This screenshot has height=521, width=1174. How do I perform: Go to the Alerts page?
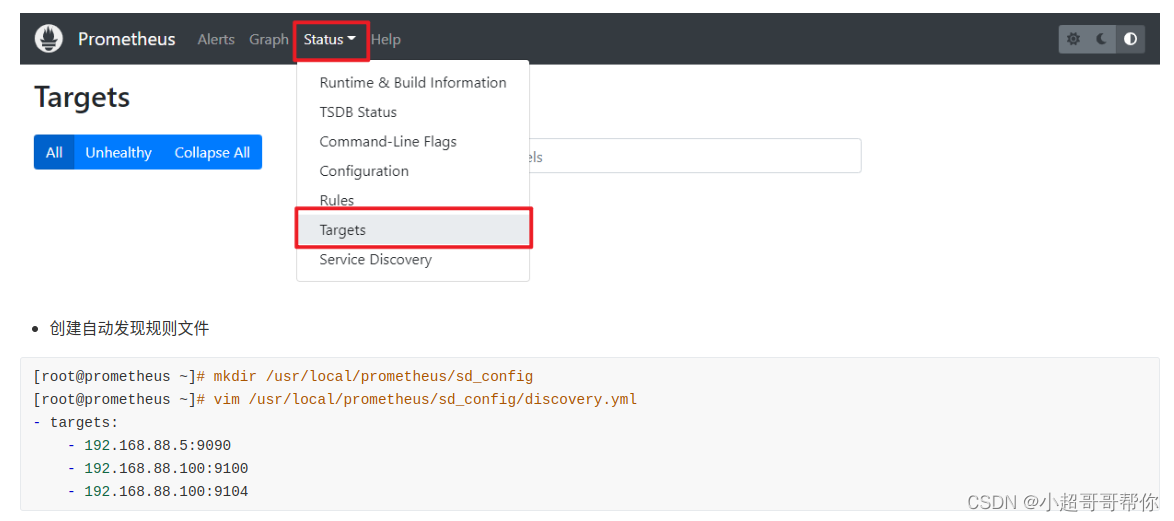(x=216, y=40)
